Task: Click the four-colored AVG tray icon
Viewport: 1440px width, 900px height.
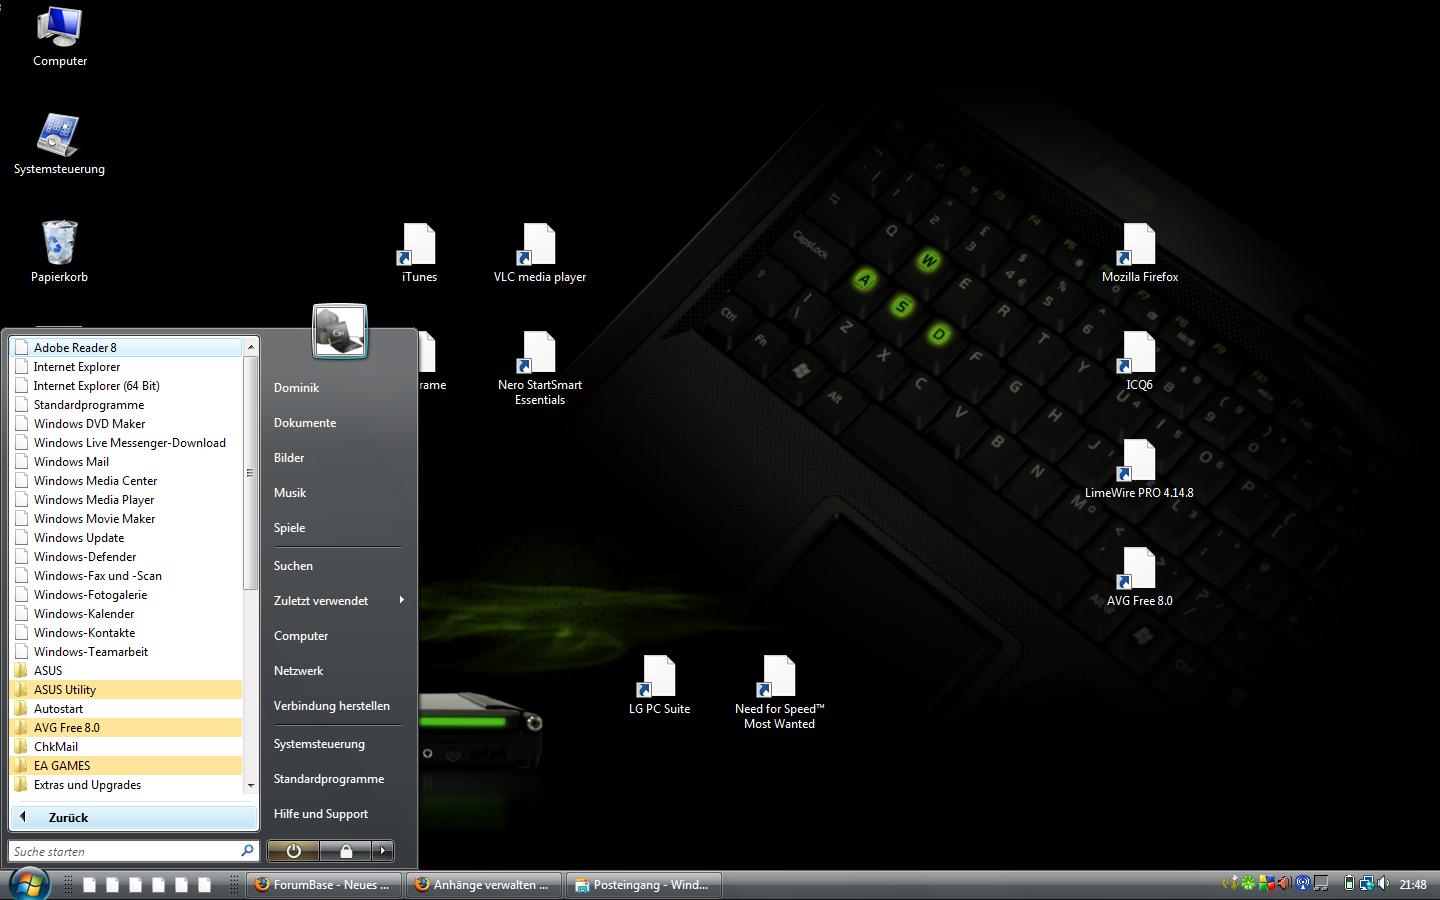Action: tap(1266, 883)
